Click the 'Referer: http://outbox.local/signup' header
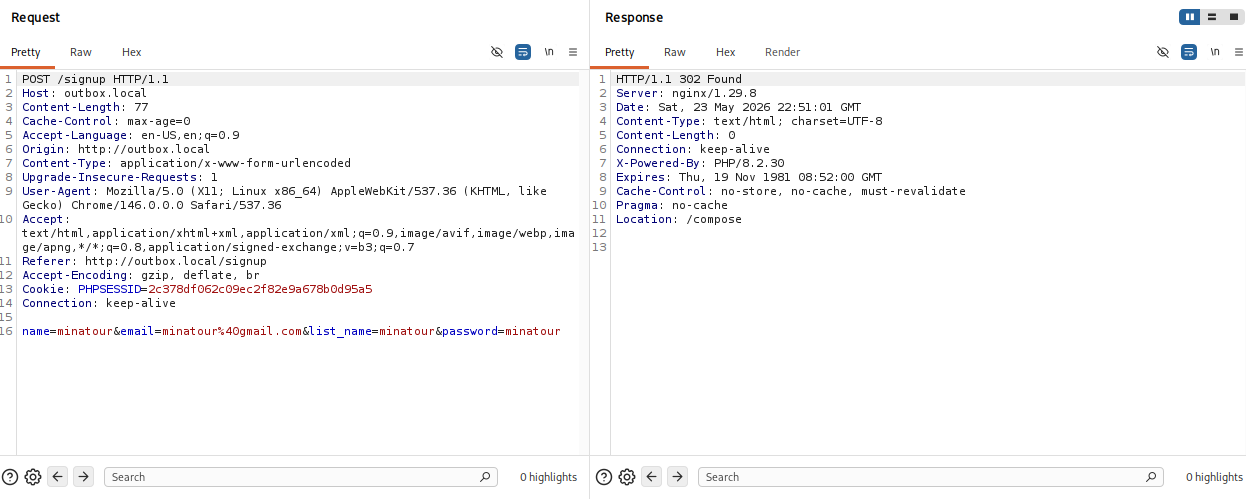The height and width of the screenshot is (499, 1246). pyautogui.click(x=144, y=261)
